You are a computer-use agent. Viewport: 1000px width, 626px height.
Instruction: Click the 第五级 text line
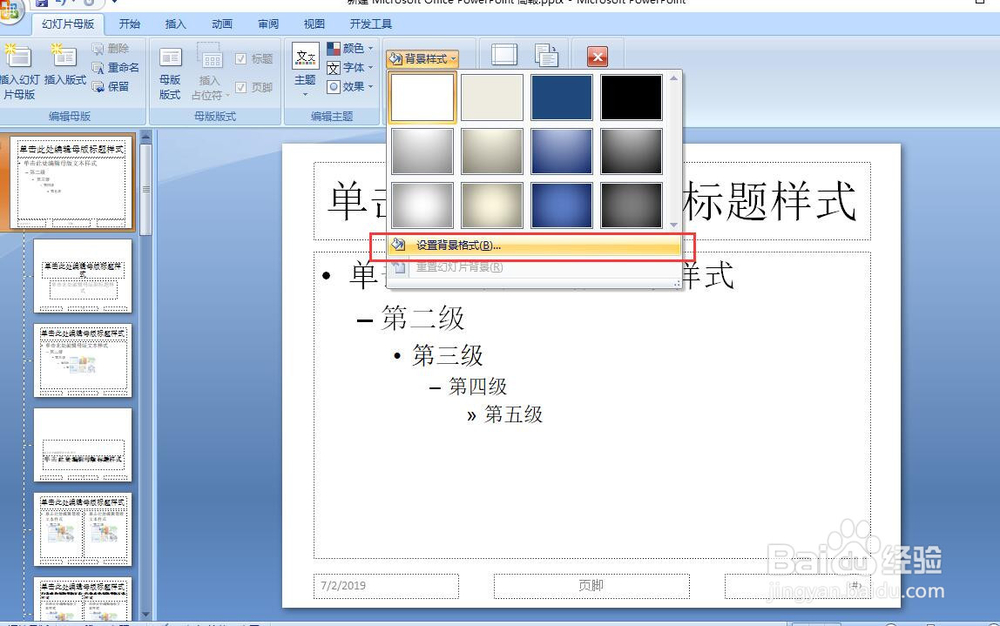click(x=513, y=415)
